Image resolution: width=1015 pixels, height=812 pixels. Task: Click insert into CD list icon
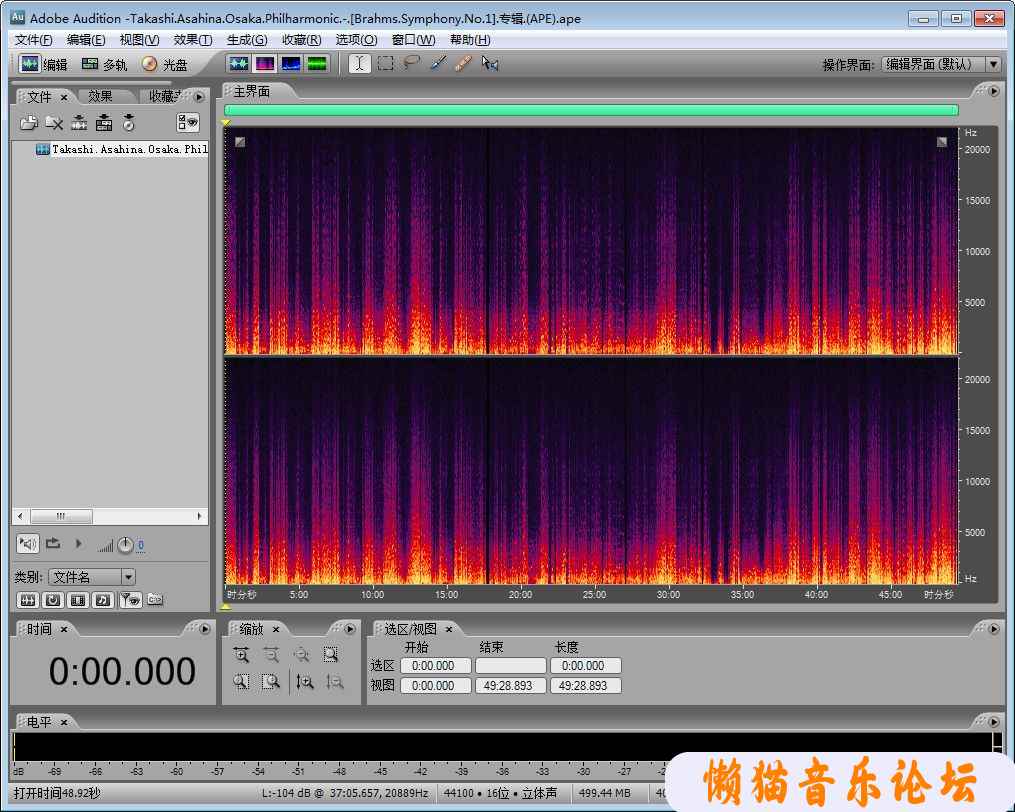129,122
